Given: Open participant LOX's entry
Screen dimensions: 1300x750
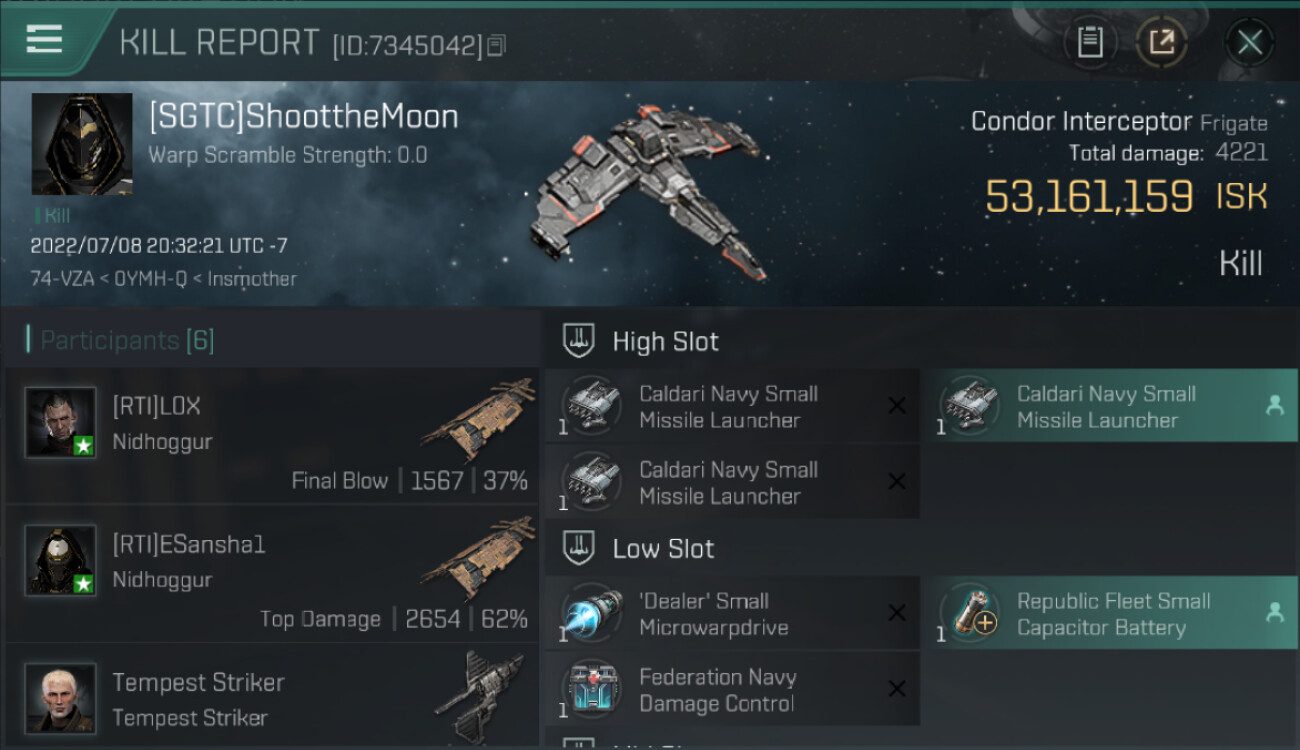Looking at the screenshot, I should pos(272,437).
